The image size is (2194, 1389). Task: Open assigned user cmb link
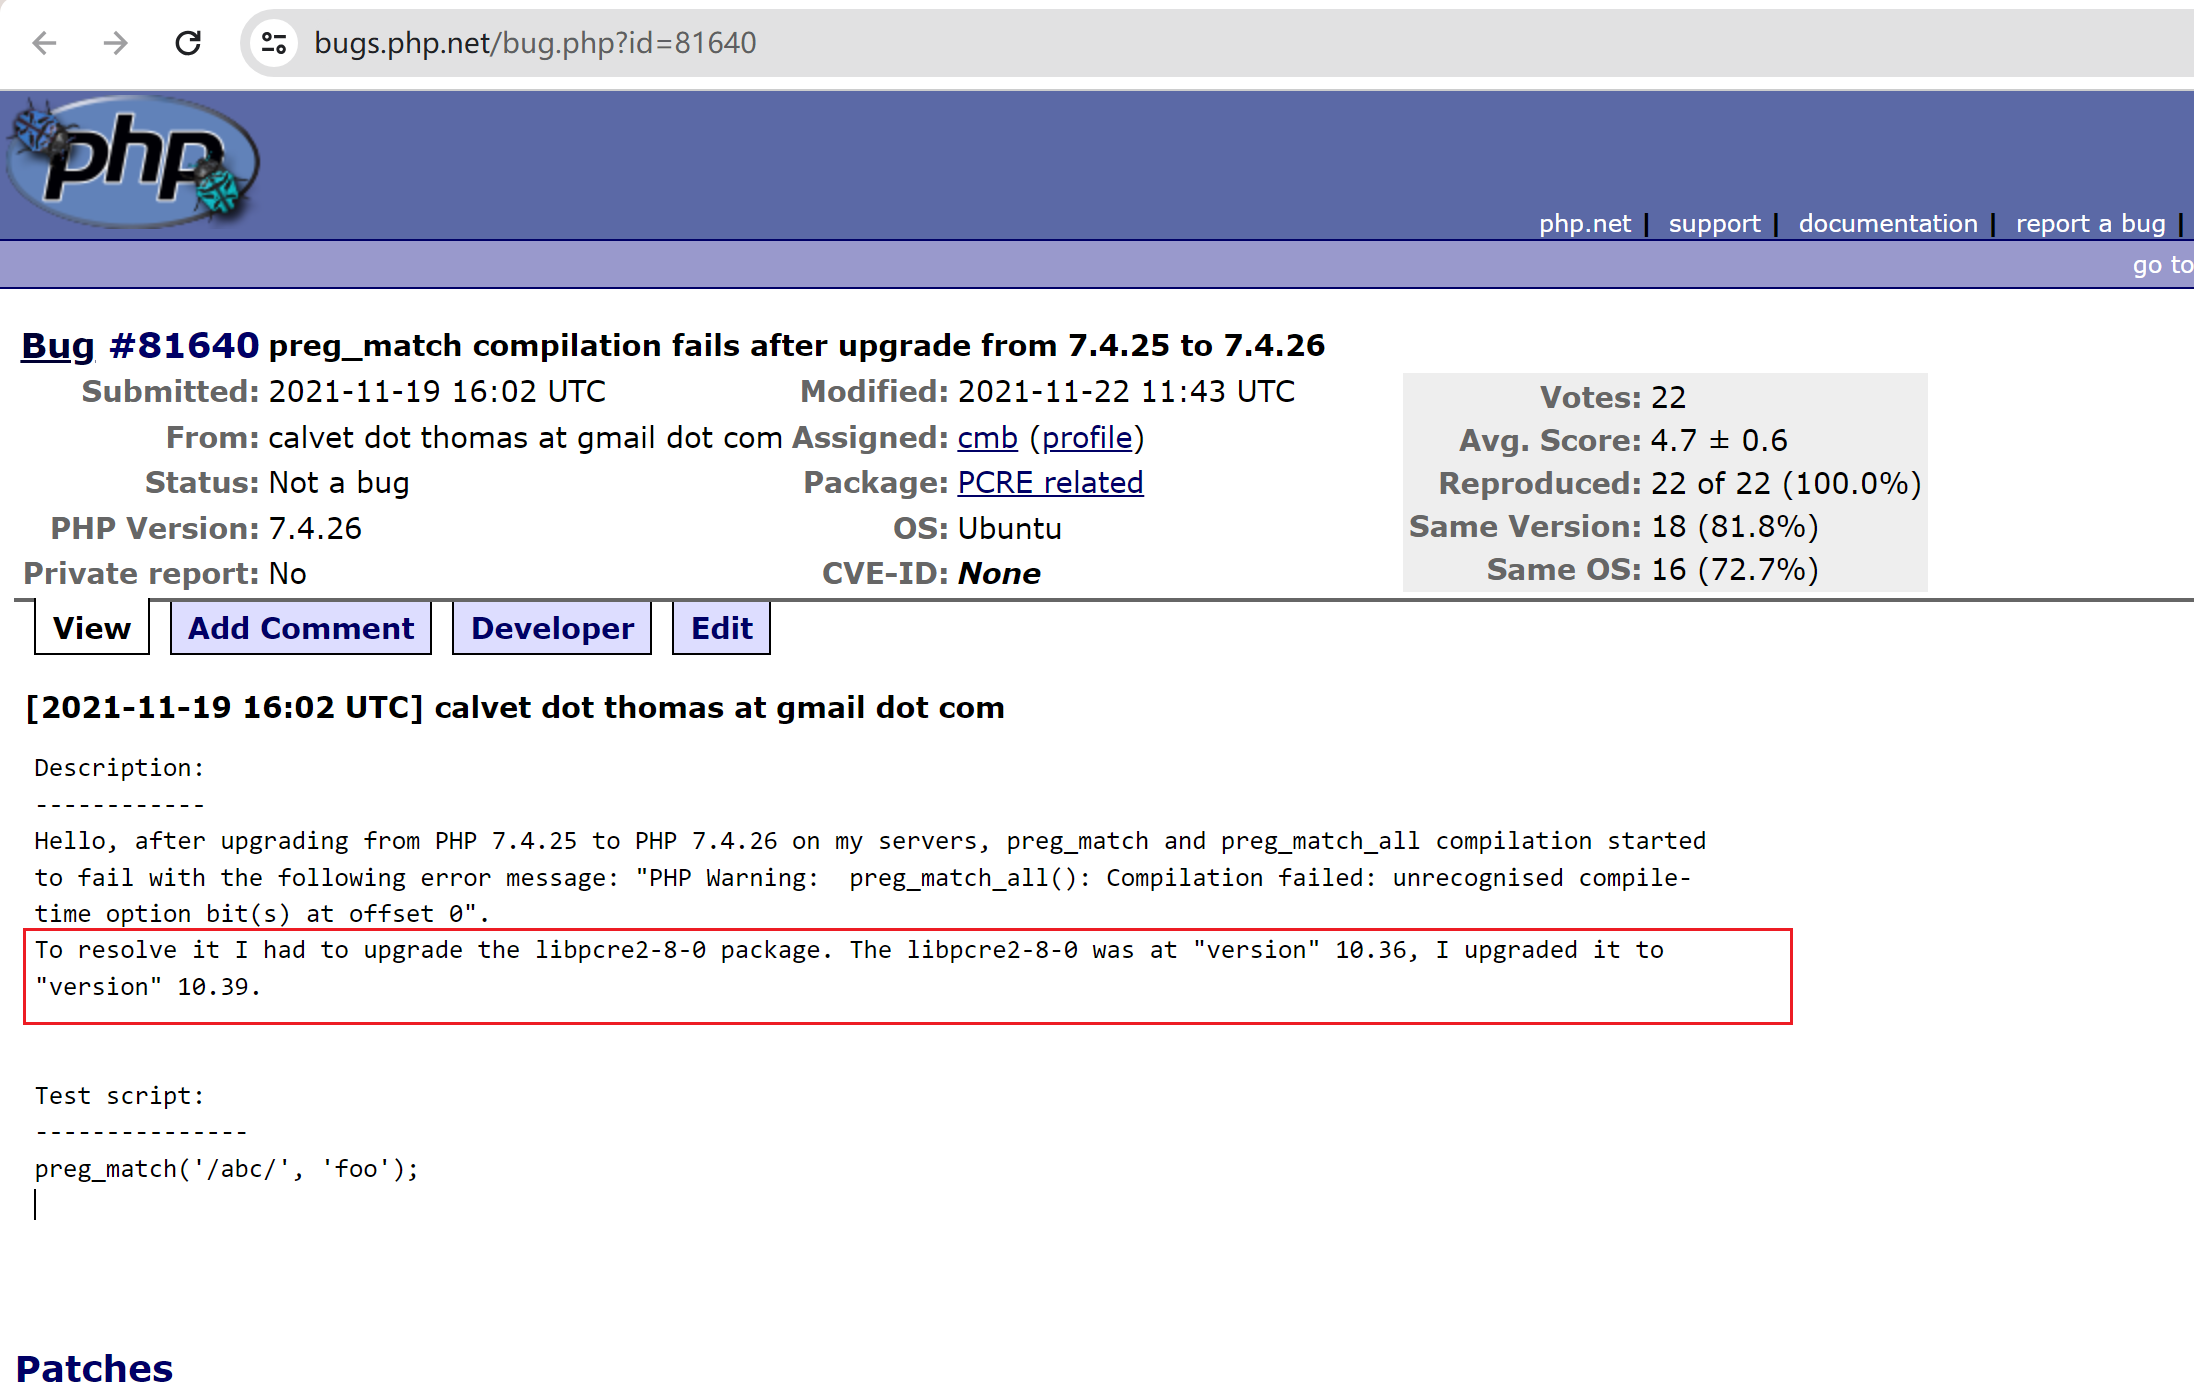(987, 438)
